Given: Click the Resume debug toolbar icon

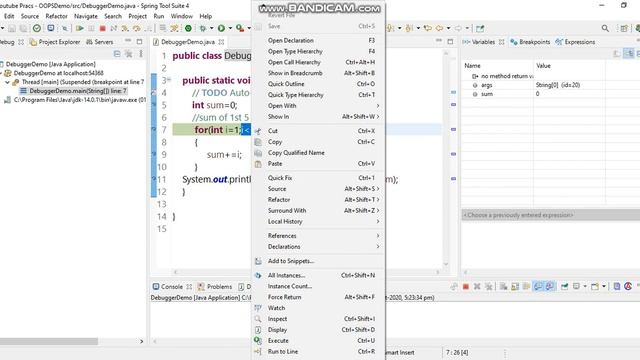Looking at the screenshot, I should 80,28.
